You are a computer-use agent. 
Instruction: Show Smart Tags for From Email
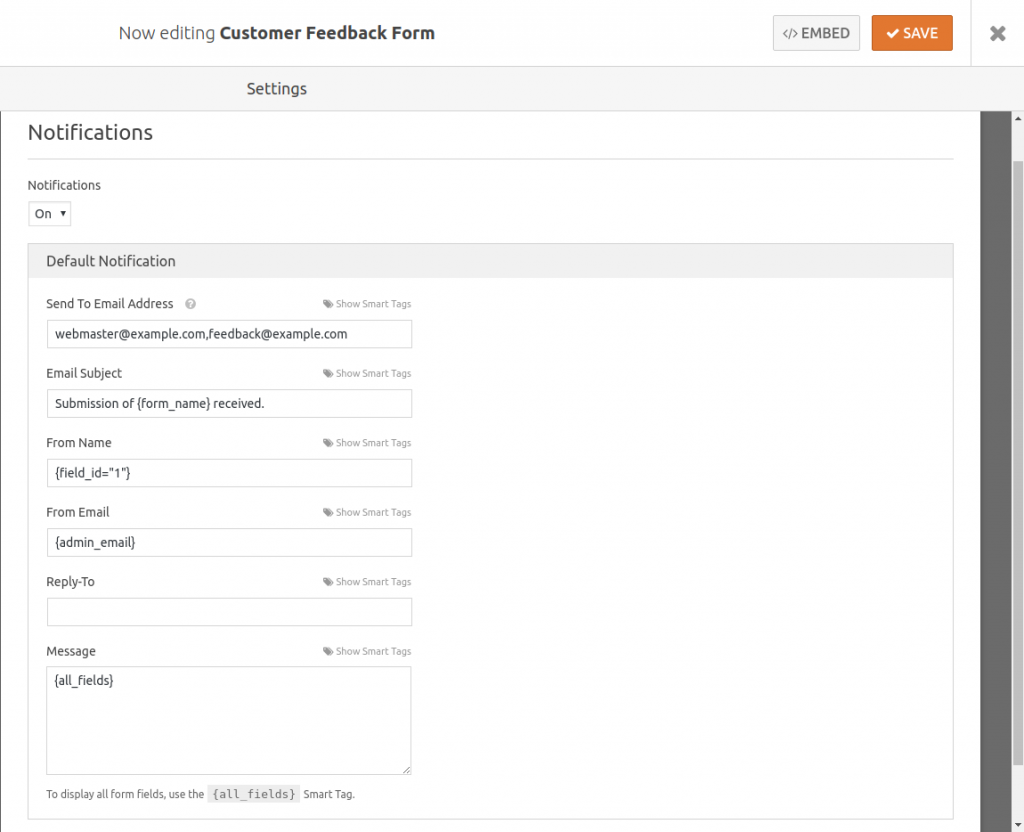coord(367,512)
